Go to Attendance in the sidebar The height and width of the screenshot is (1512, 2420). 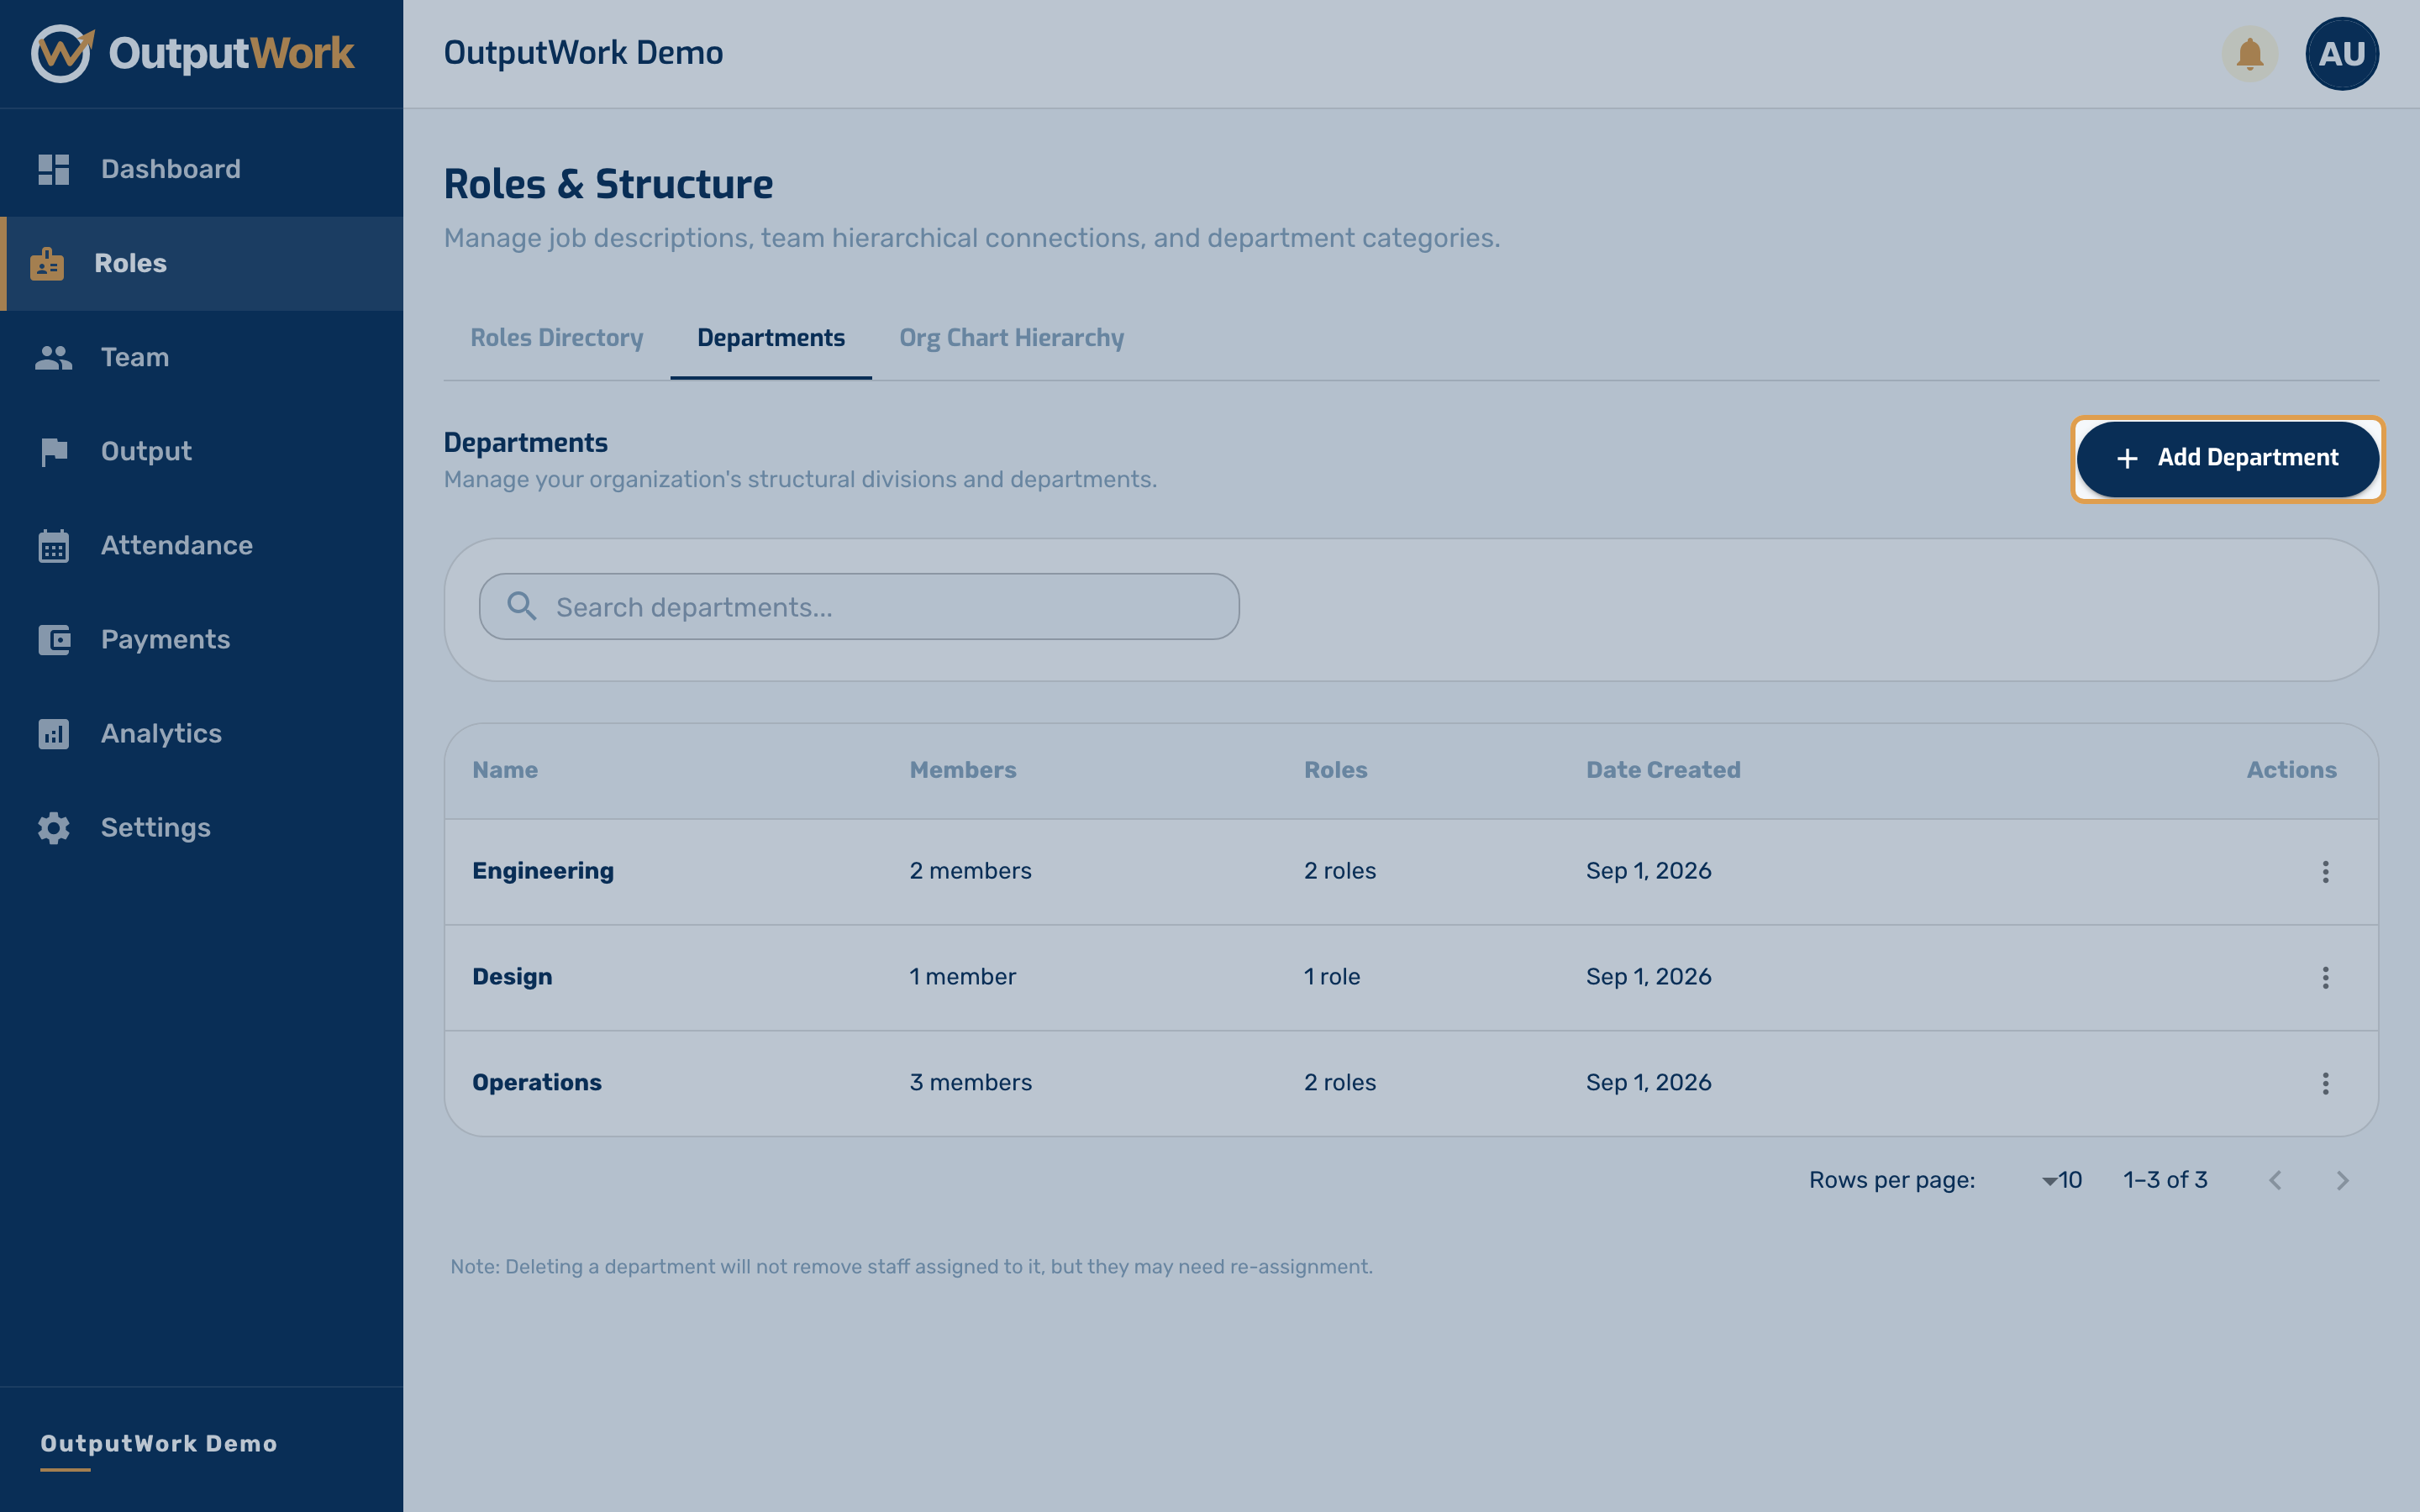tap(201, 546)
